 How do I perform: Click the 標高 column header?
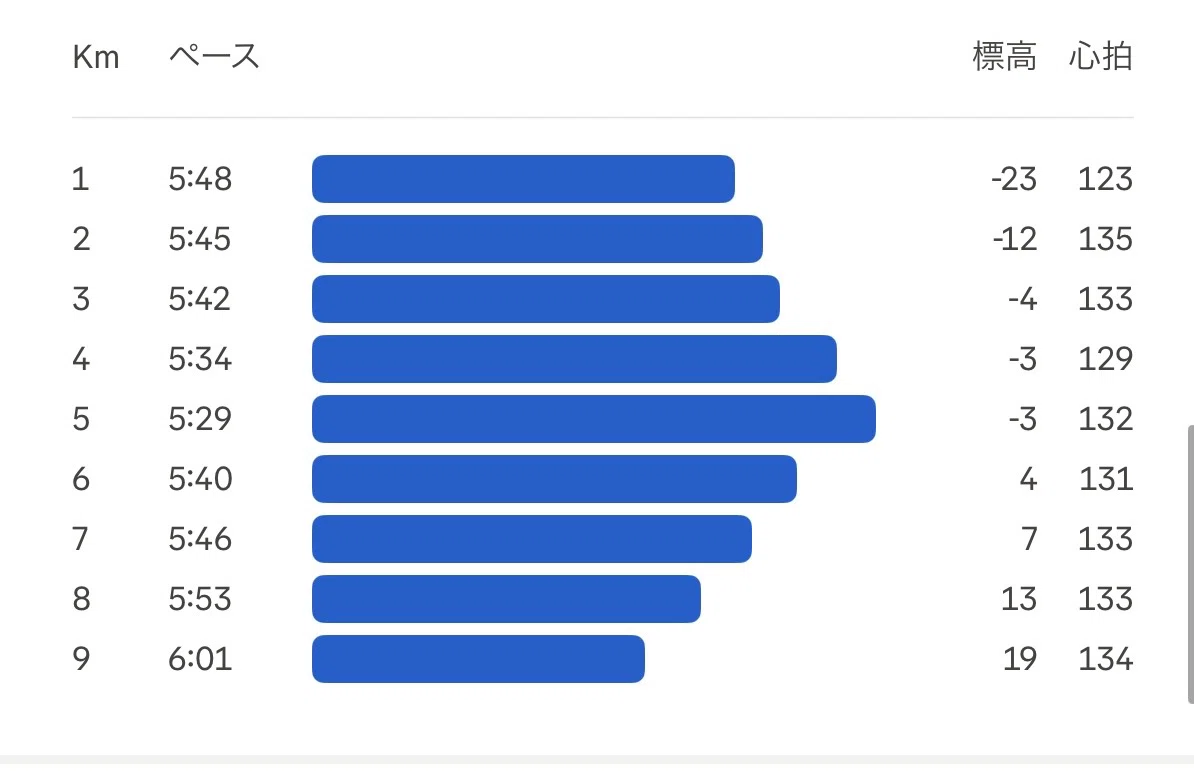tap(1004, 57)
